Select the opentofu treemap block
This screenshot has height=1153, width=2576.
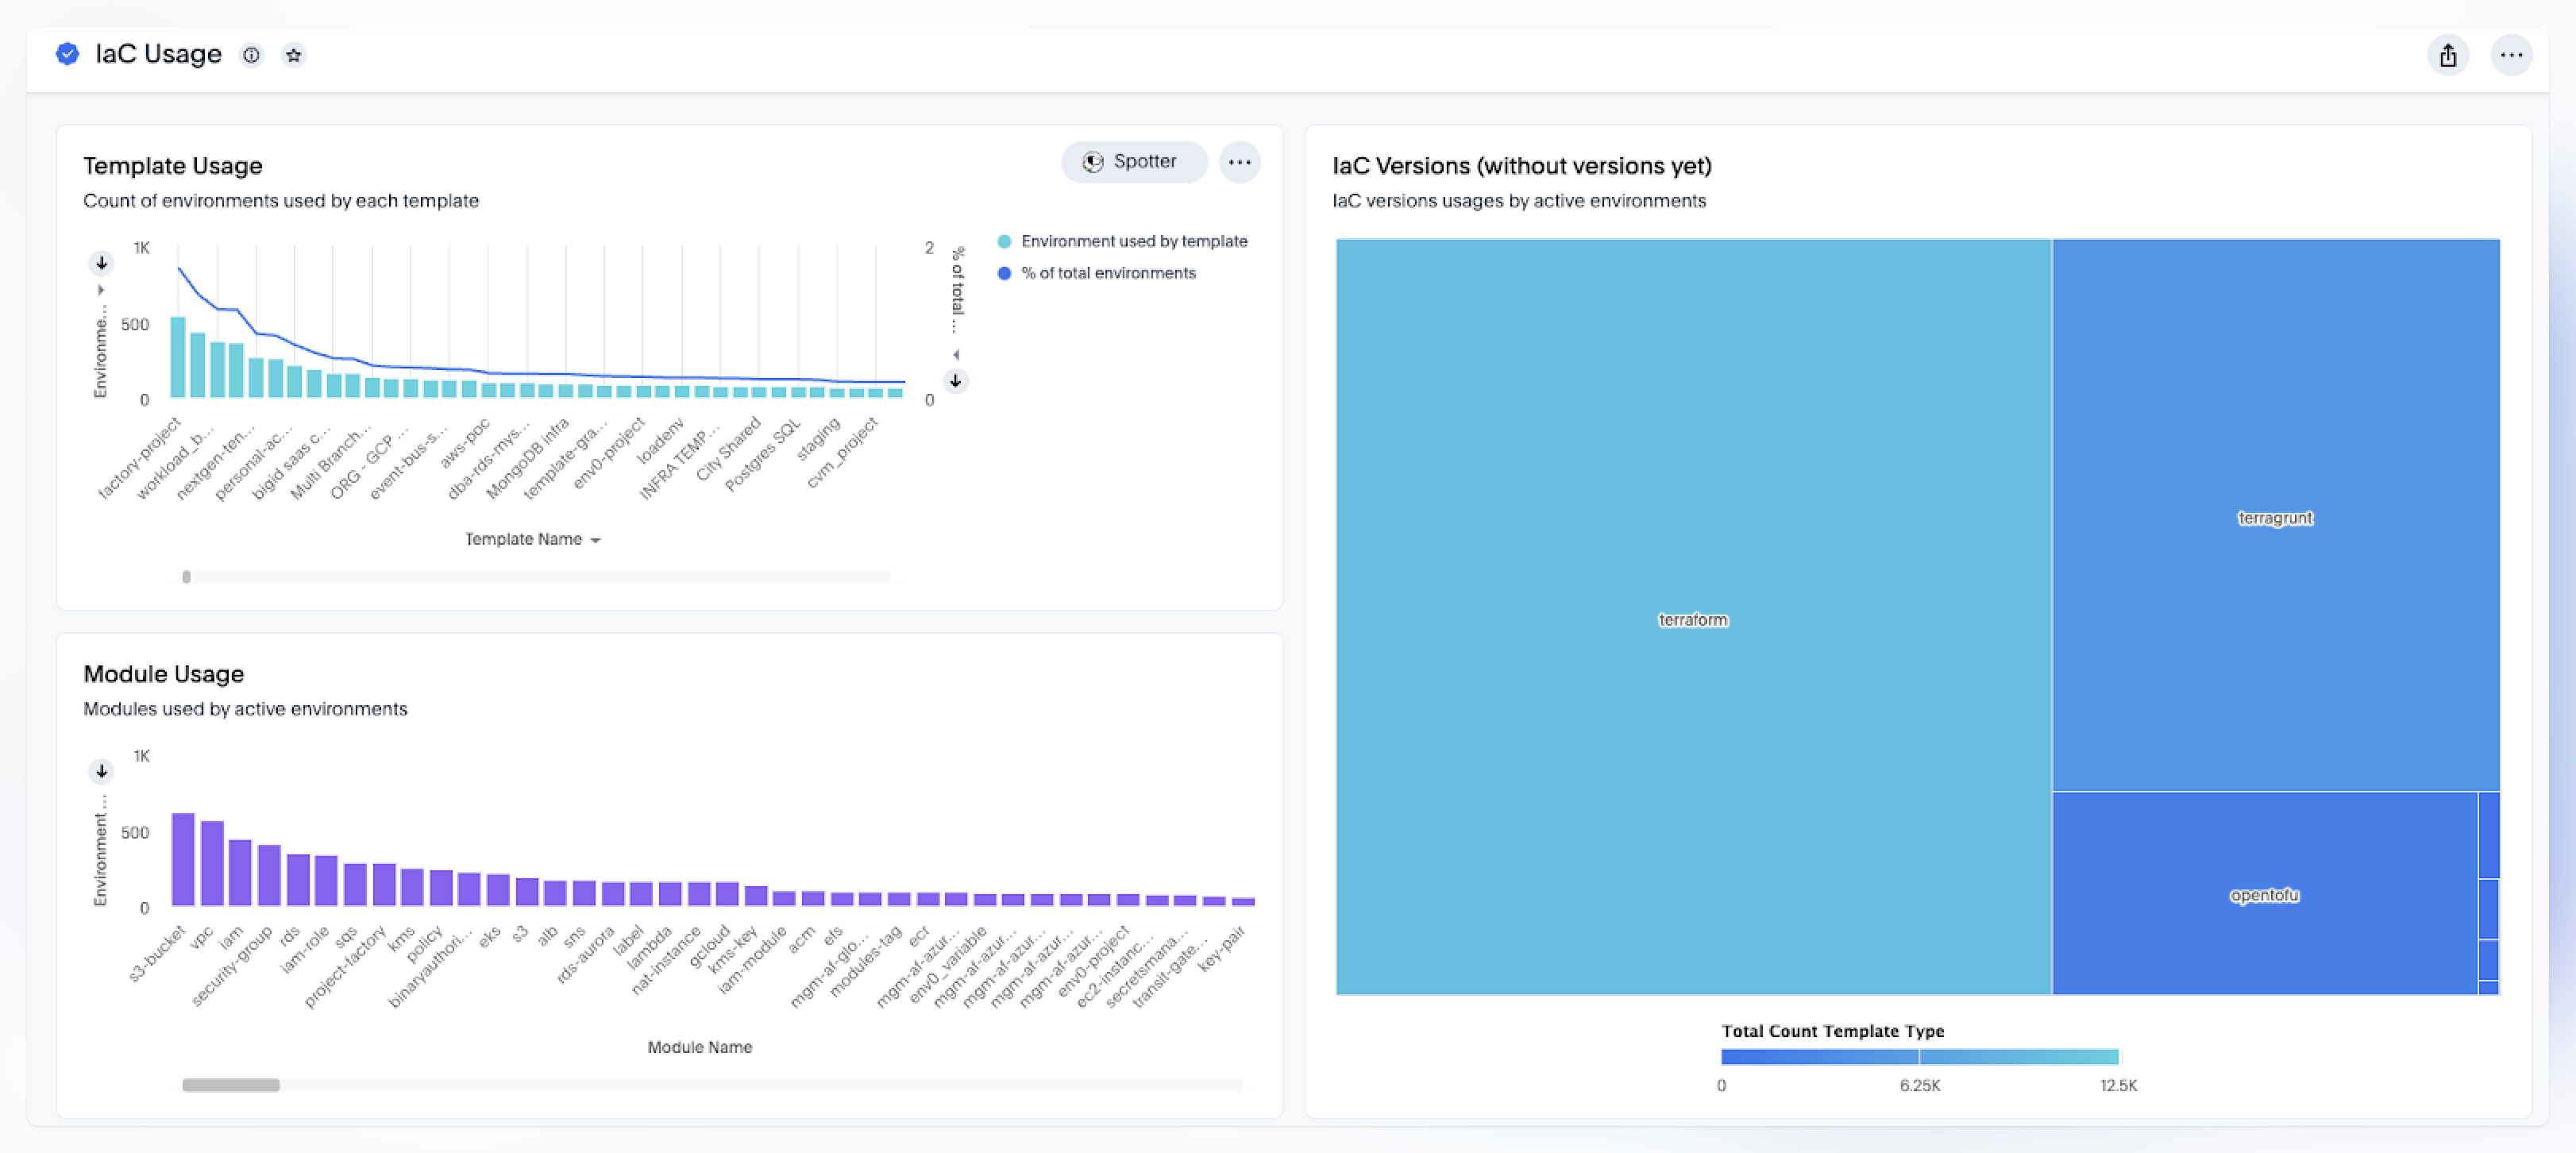click(2264, 894)
